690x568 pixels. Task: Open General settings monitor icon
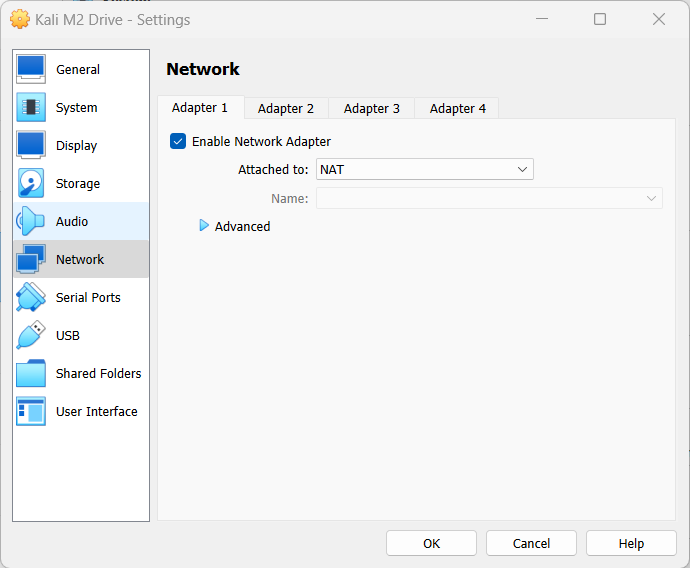click(31, 69)
